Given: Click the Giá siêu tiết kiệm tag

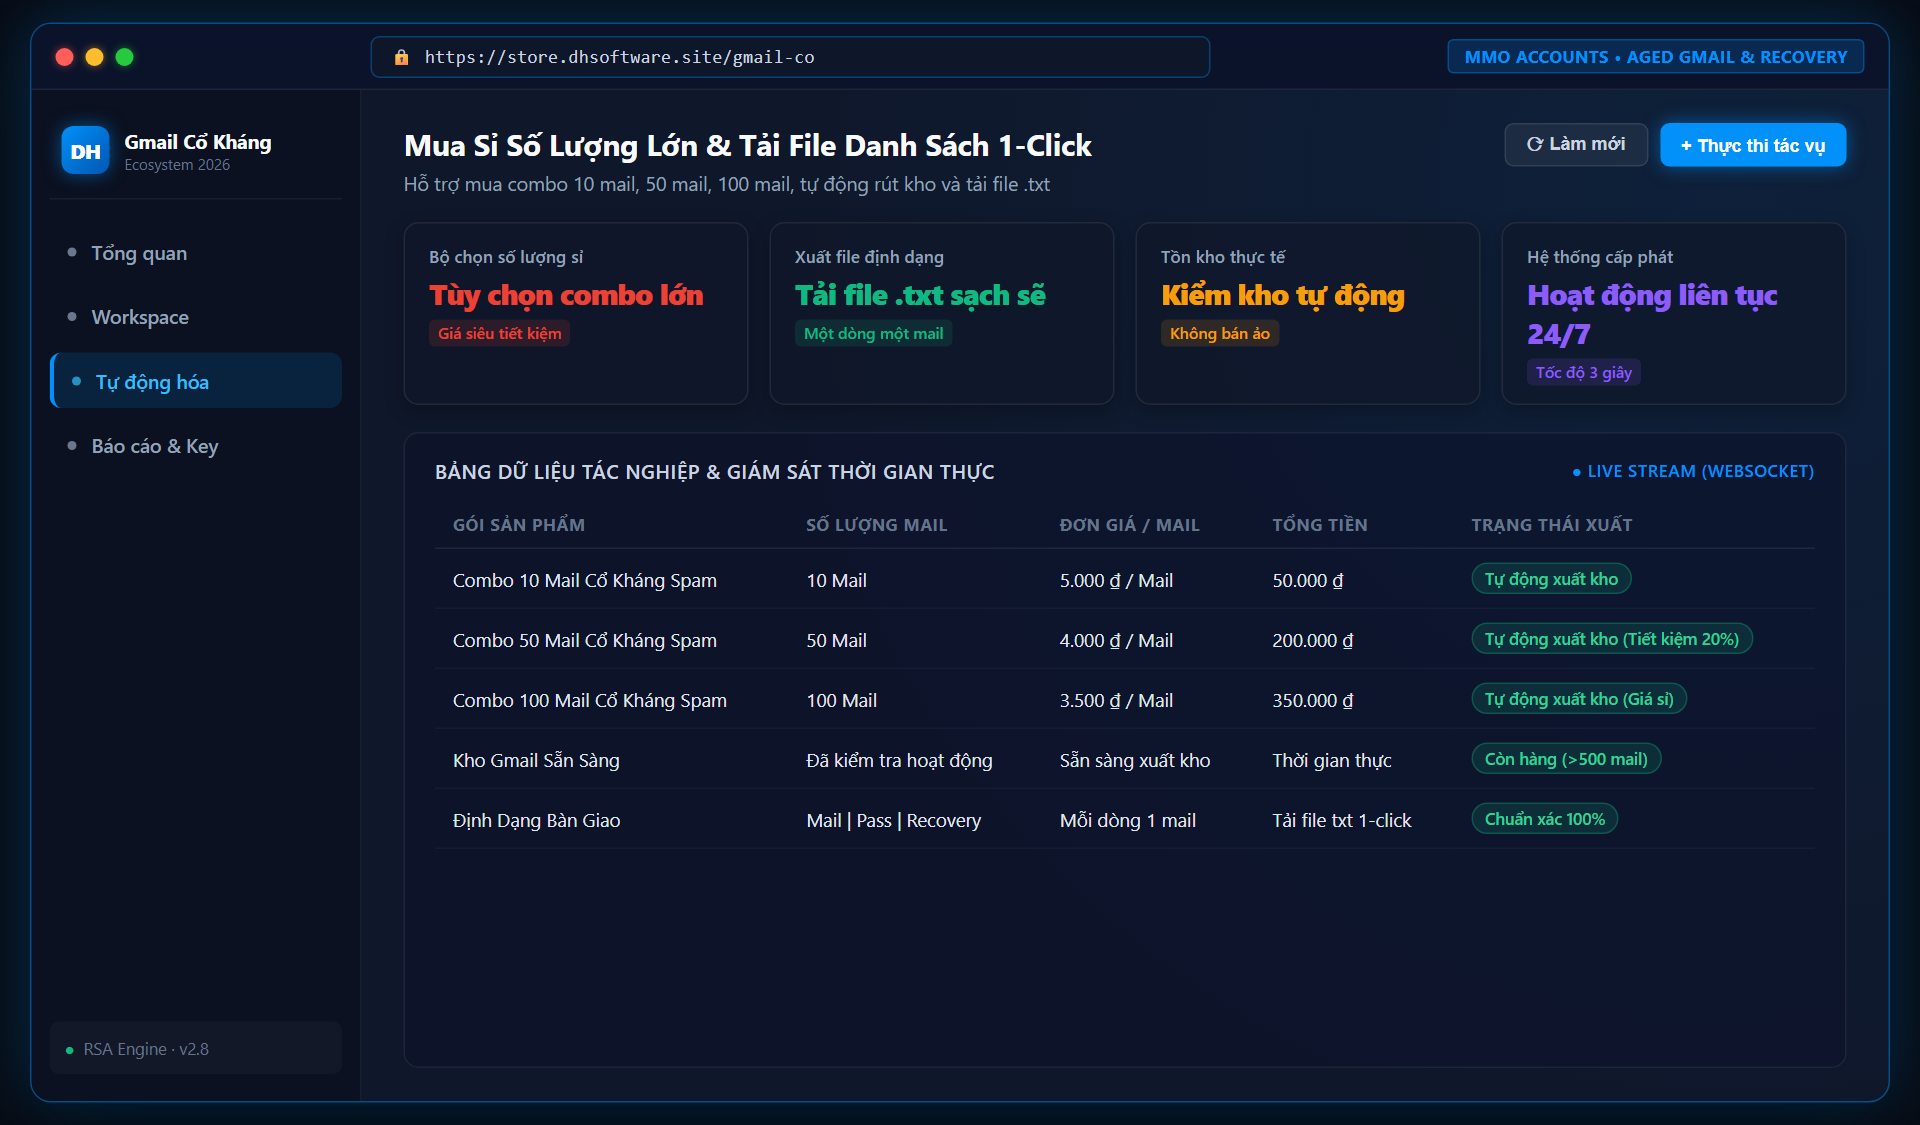Looking at the screenshot, I should point(499,333).
